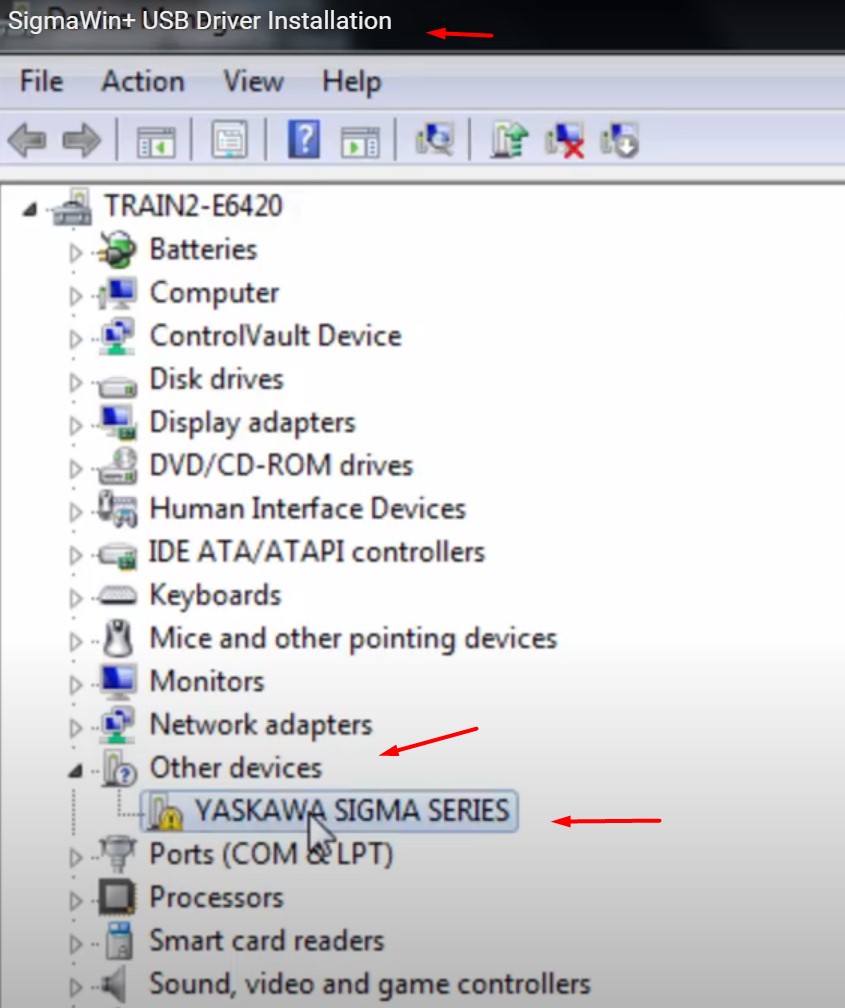Click the Disable device toolbar icon
Screen dimensions: 845x1008
click(x=619, y=140)
